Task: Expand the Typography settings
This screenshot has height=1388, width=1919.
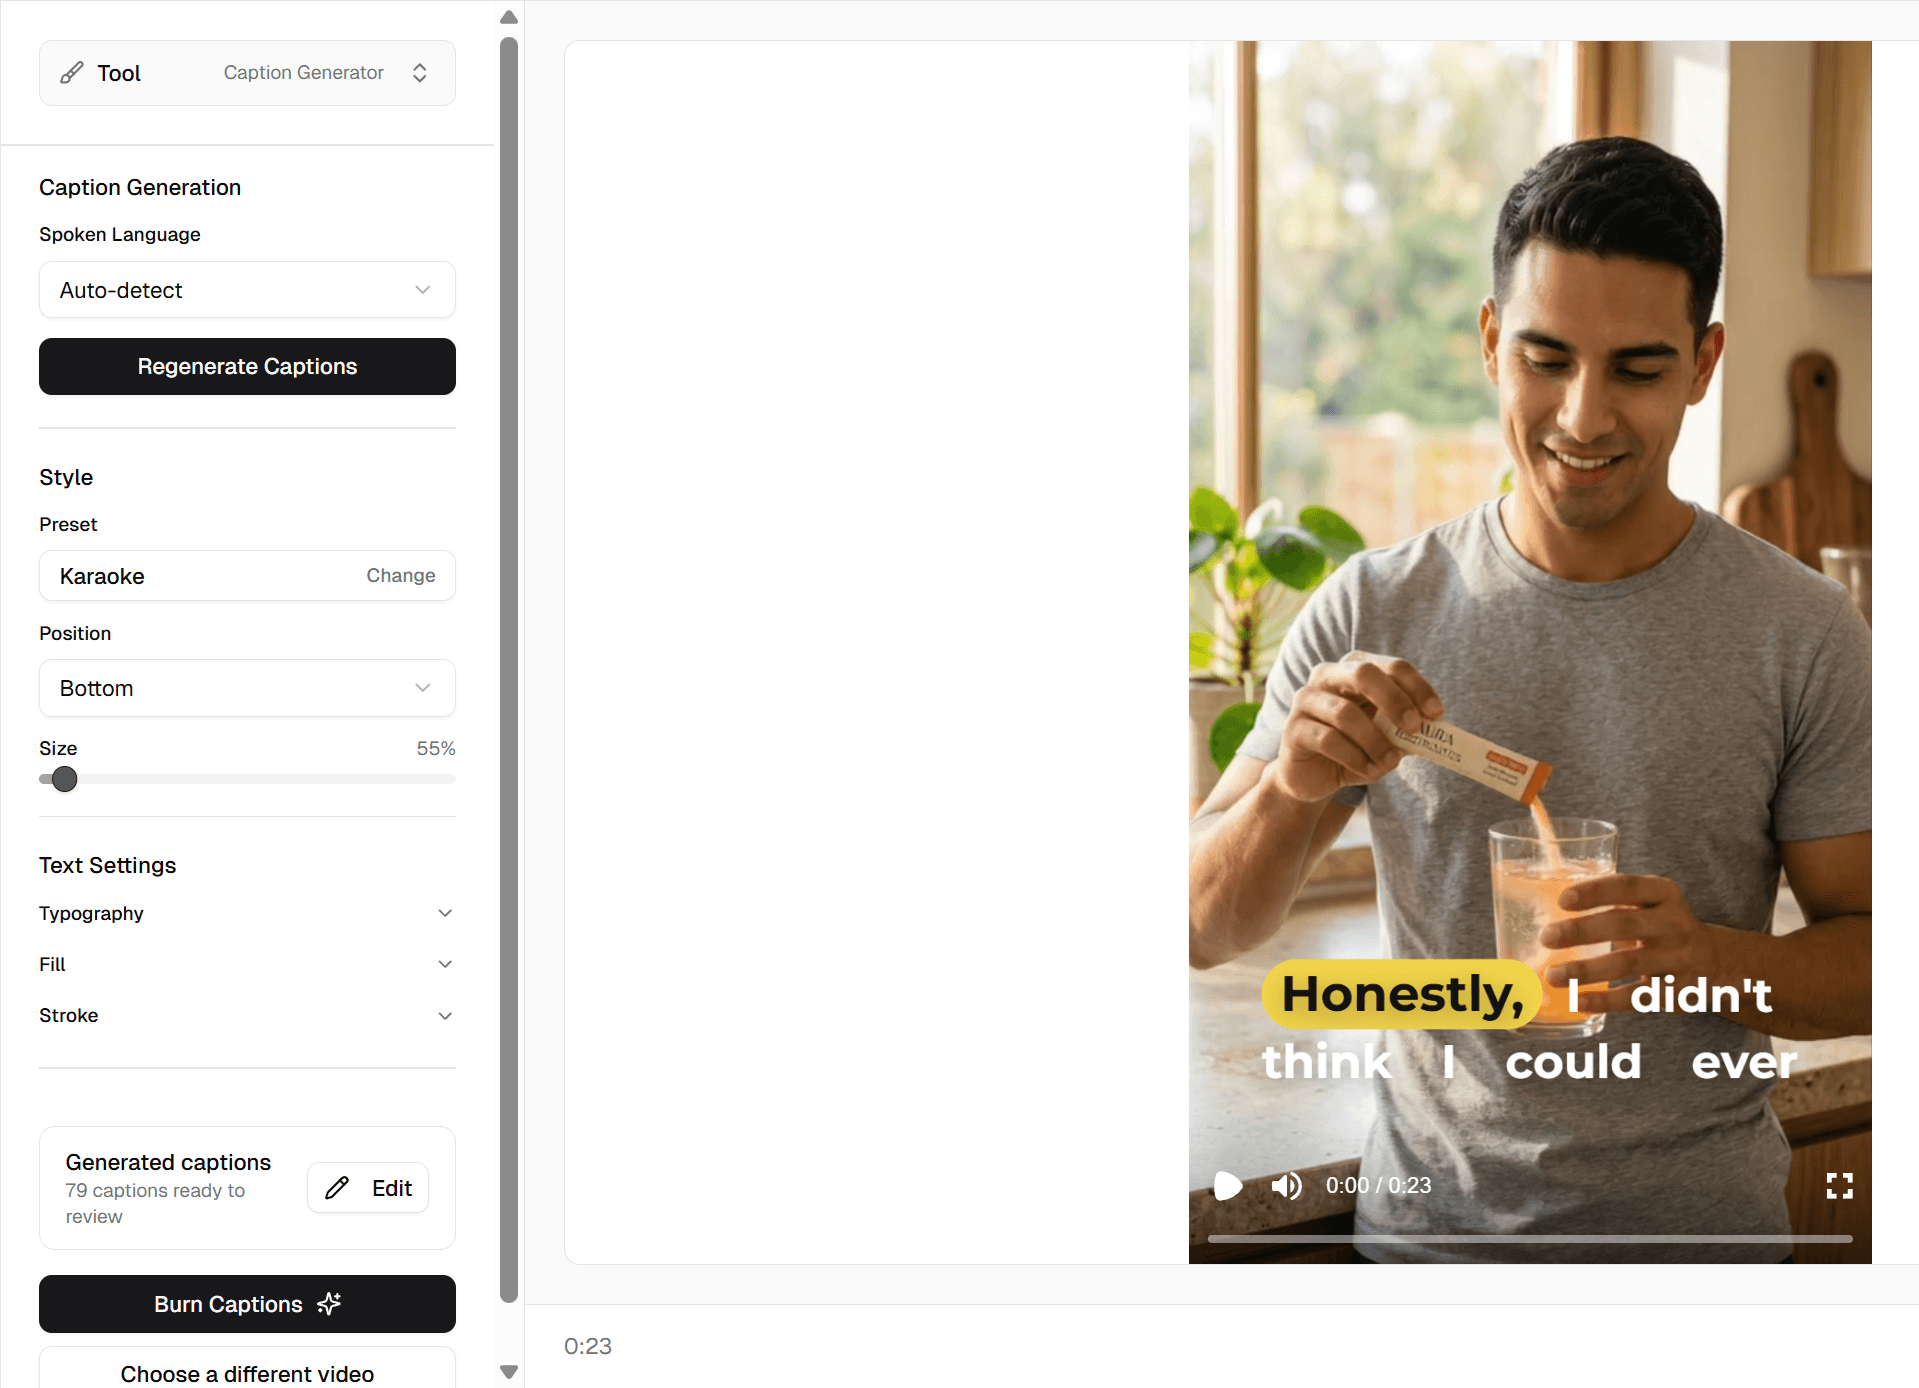Action: (247, 913)
